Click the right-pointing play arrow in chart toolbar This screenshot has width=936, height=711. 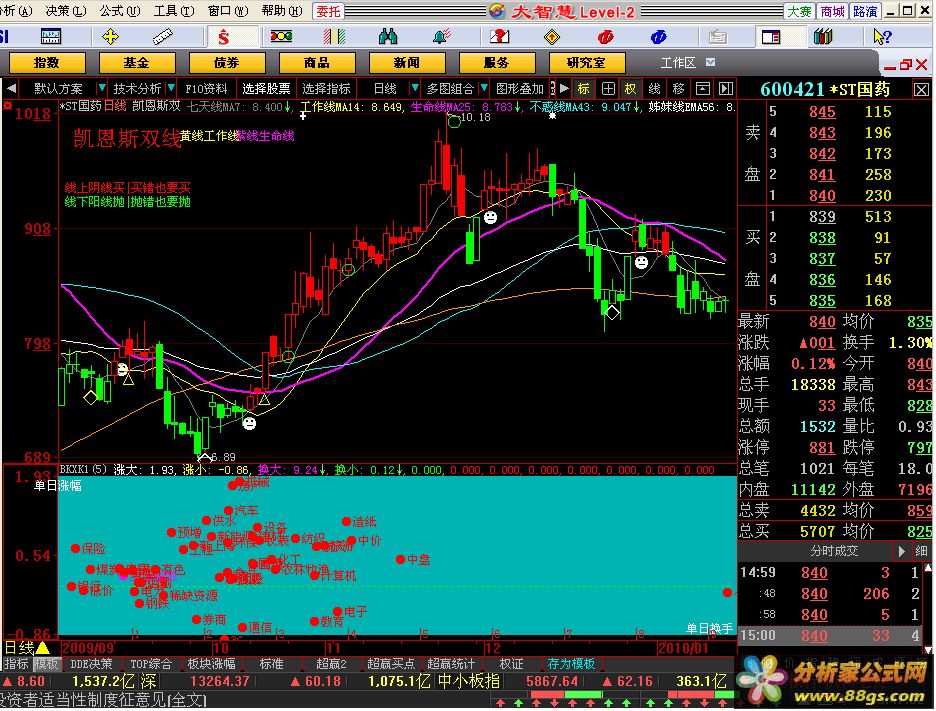pyautogui.click(x=564, y=88)
